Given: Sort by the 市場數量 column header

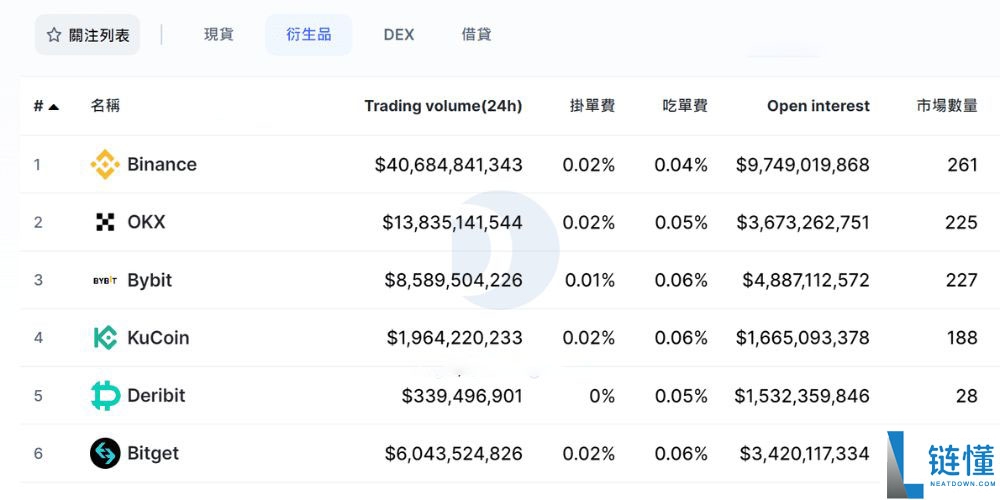Looking at the screenshot, I should tap(947, 106).
